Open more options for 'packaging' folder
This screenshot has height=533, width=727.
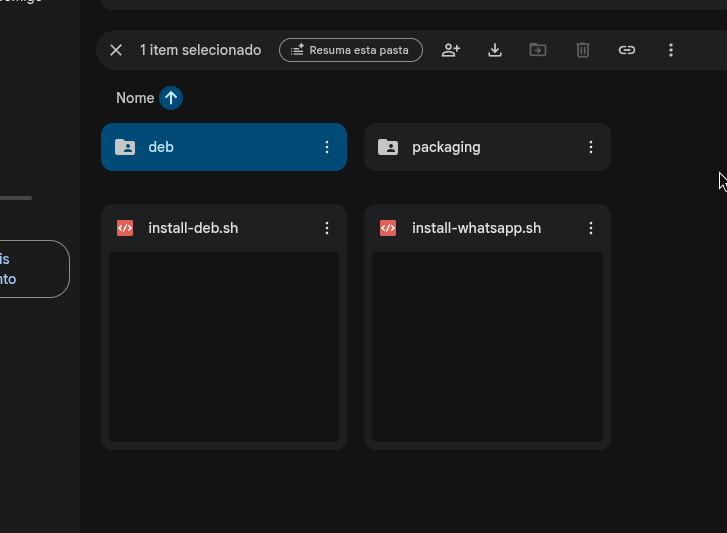(x=591, y=147)
